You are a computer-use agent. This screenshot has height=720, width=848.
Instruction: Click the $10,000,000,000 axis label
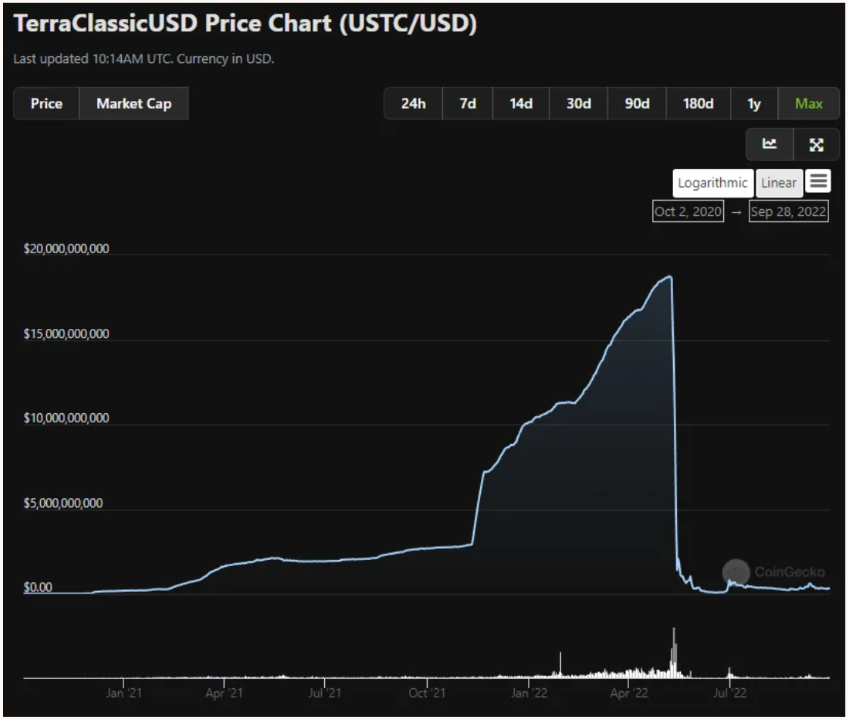(x=66, y=418)
